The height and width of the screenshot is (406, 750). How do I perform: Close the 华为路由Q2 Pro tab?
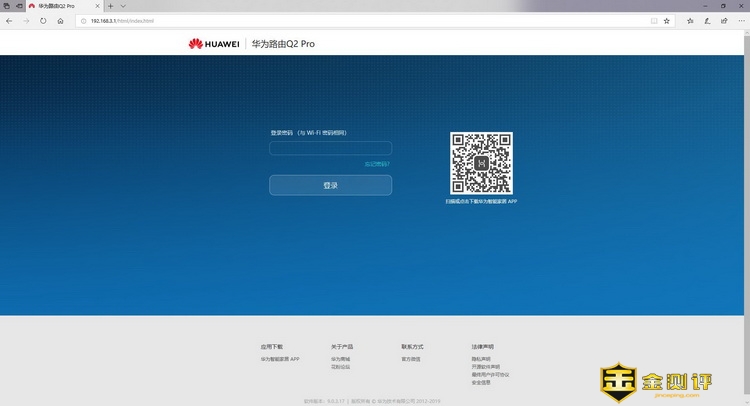pos(98,6)
